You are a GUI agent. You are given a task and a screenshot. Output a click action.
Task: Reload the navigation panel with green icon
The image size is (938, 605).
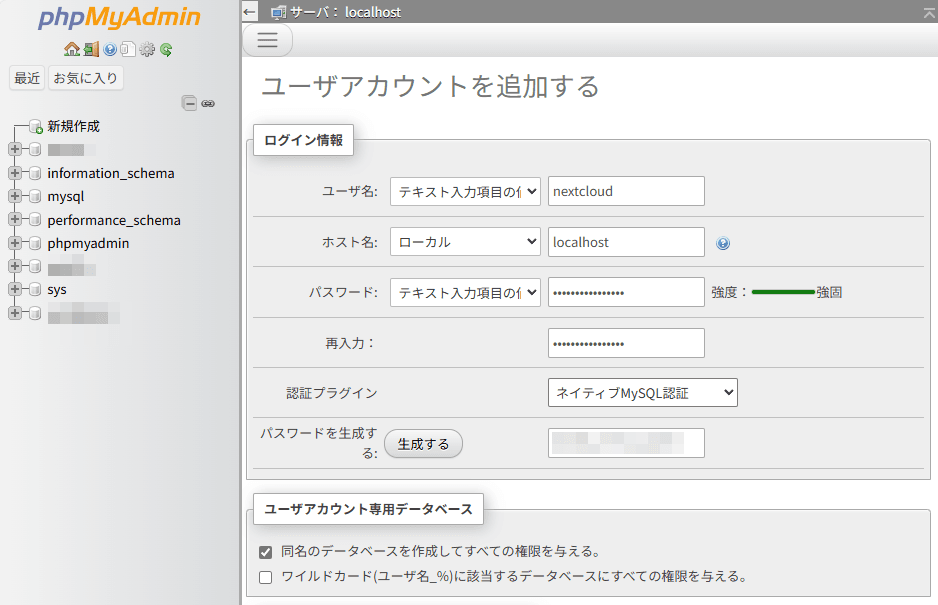[166, 49]
